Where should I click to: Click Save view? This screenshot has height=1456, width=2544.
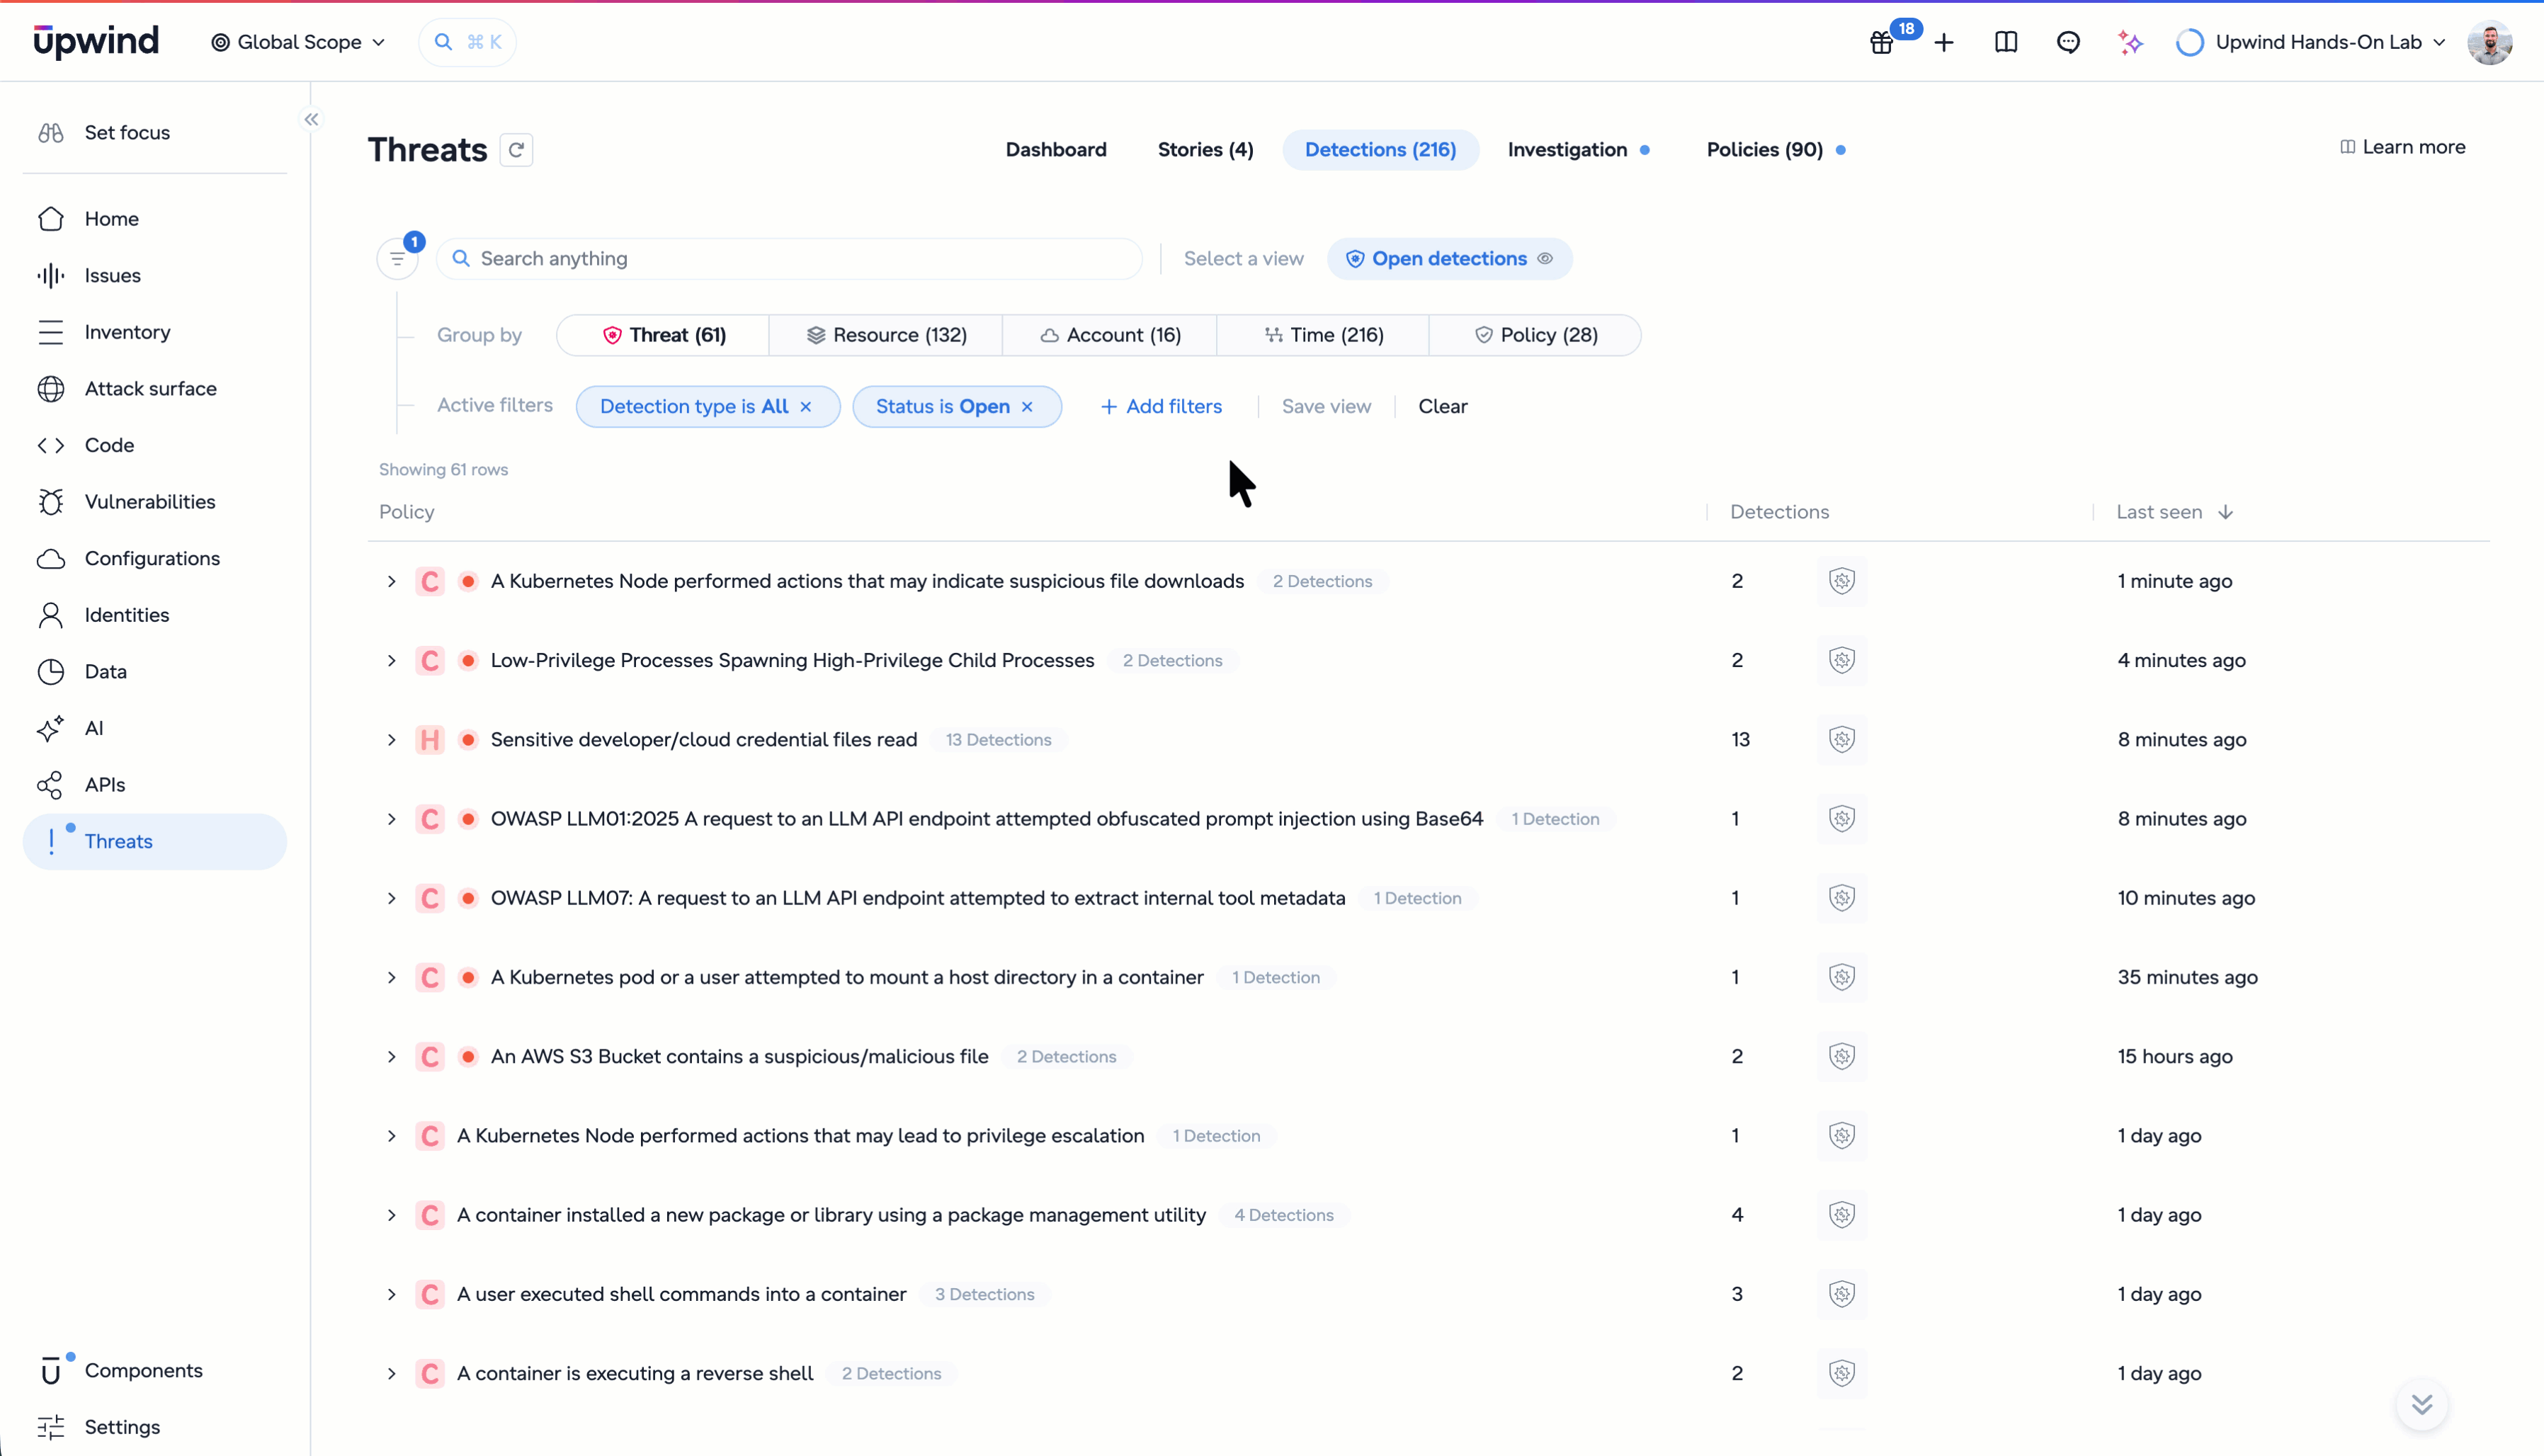pyautogui.click(x=1326, y=407)
